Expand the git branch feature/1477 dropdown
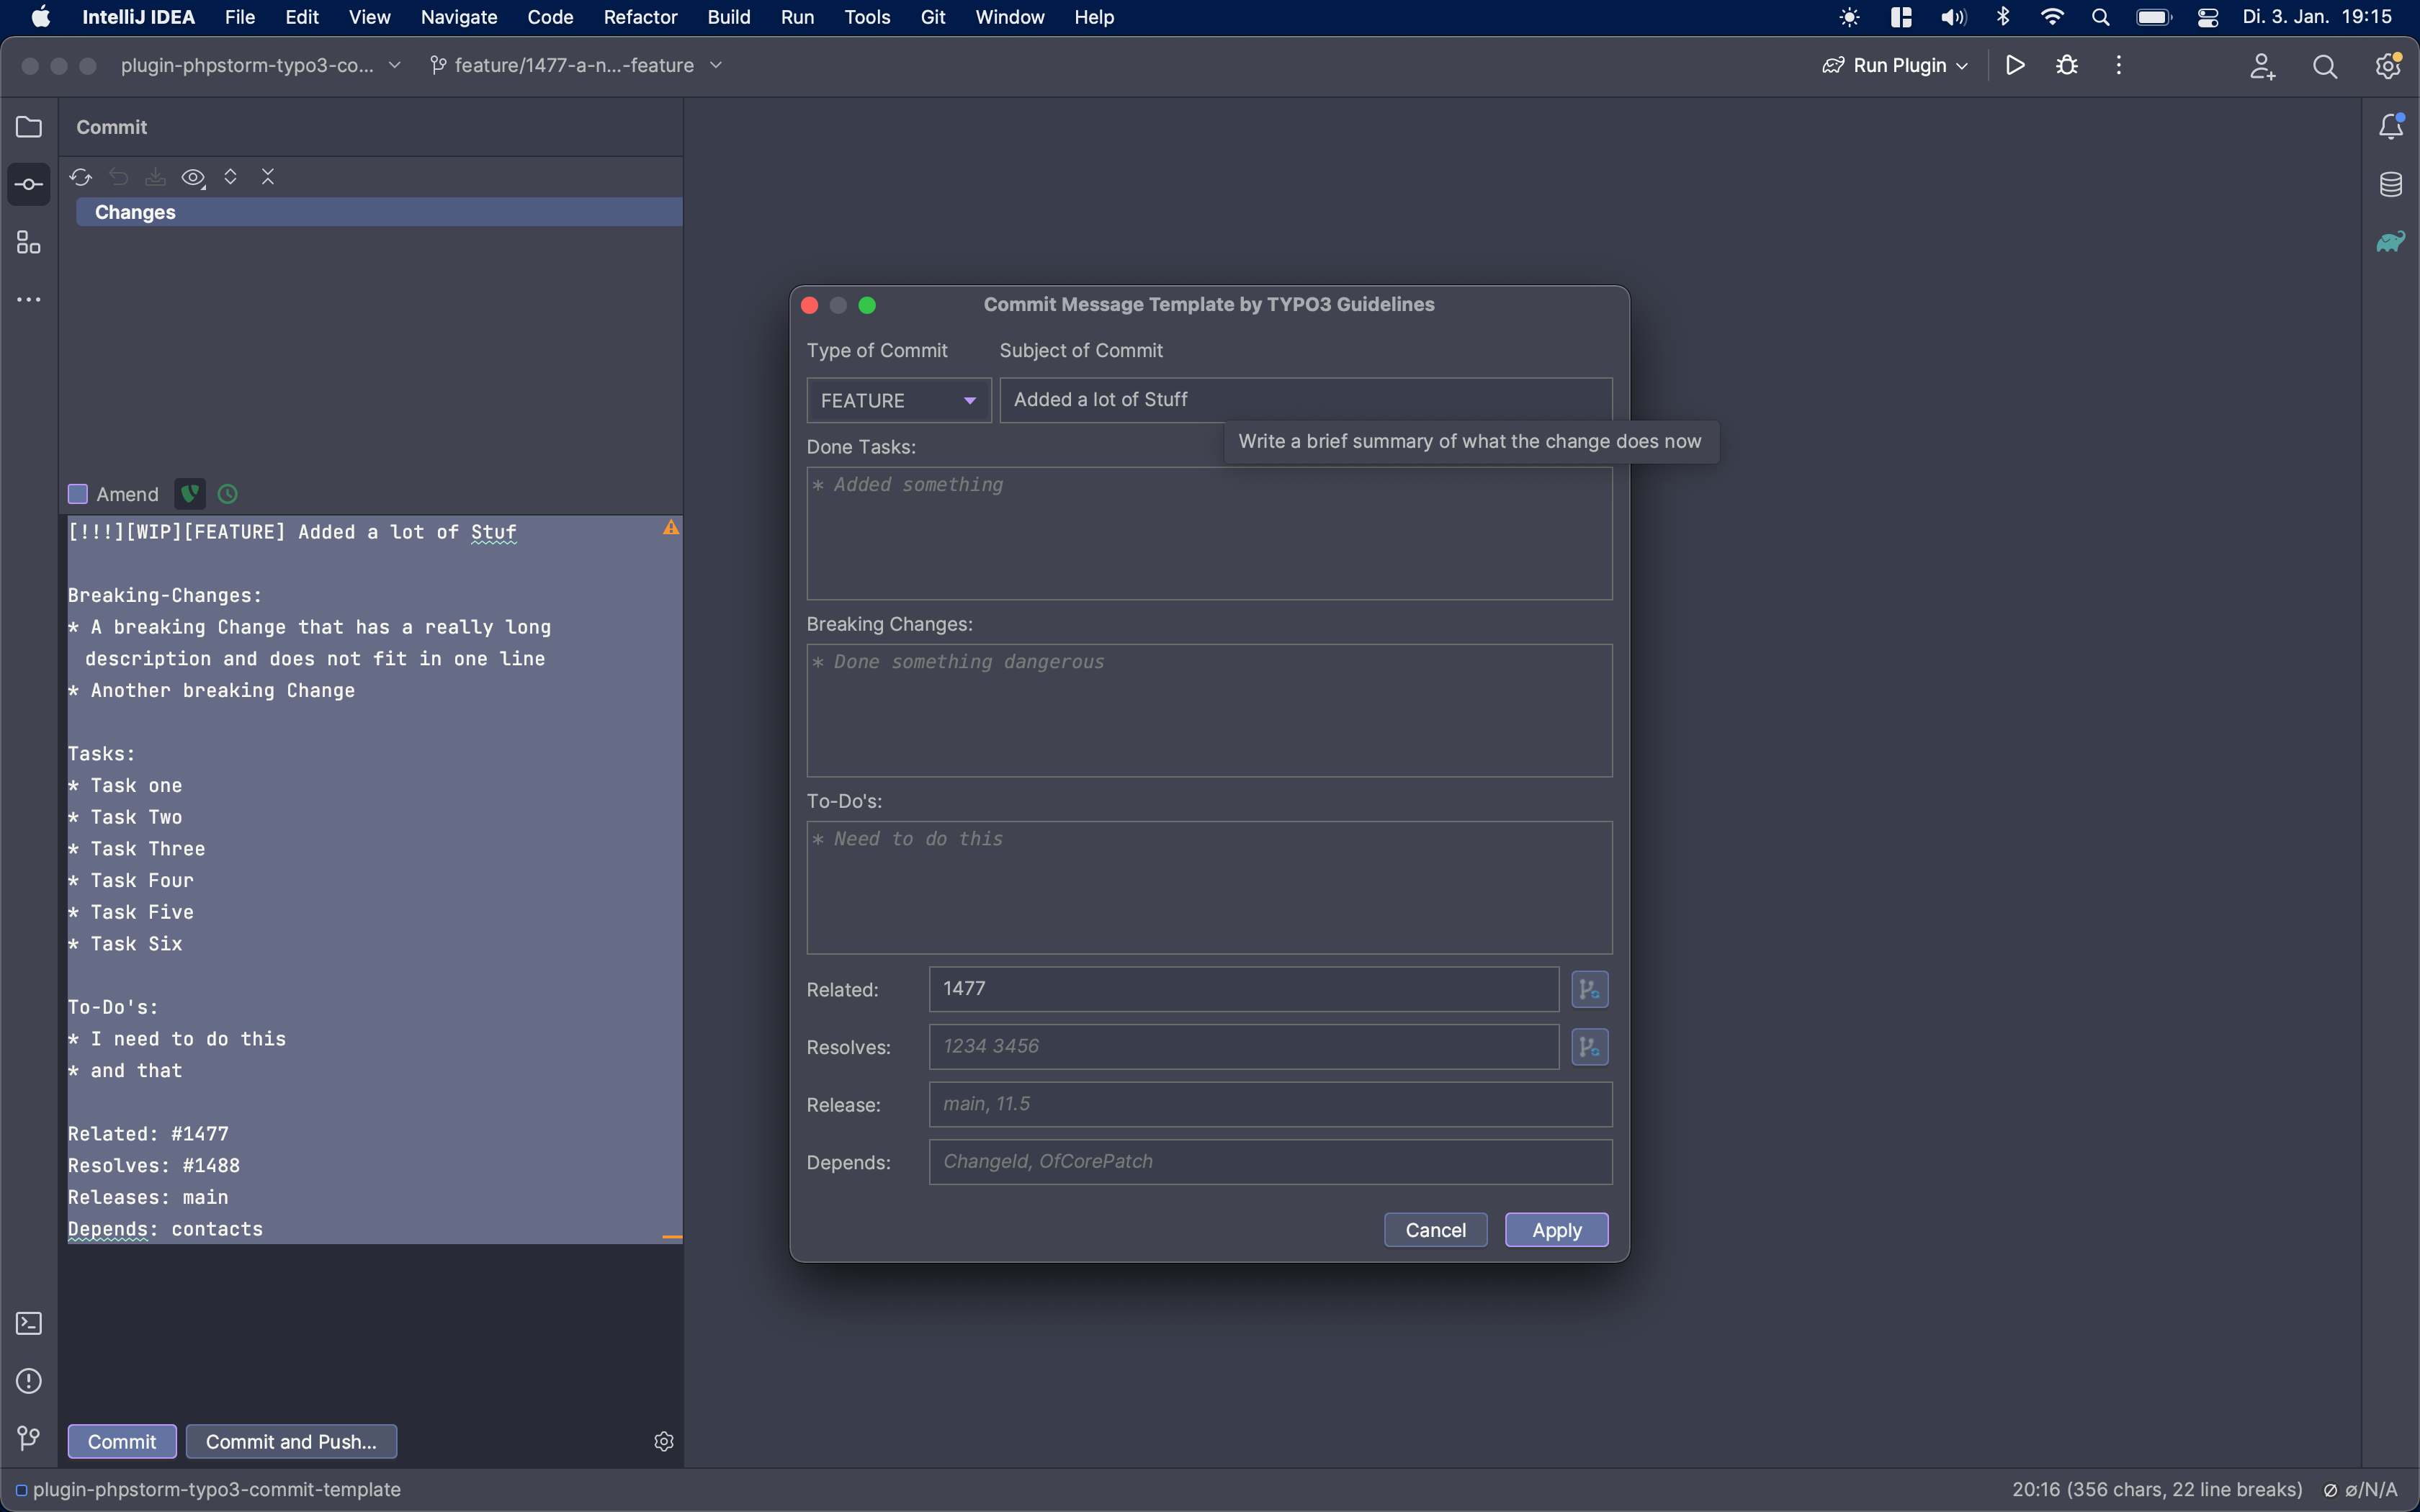This screenshot has height=1512, width=2420. 575,65
